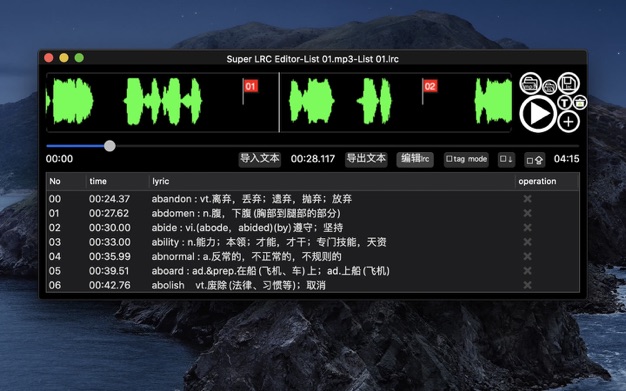Delete row 02 abide with X
Image resolution: width=626 pixels, height=391 pixels.
tap(527, 227)
